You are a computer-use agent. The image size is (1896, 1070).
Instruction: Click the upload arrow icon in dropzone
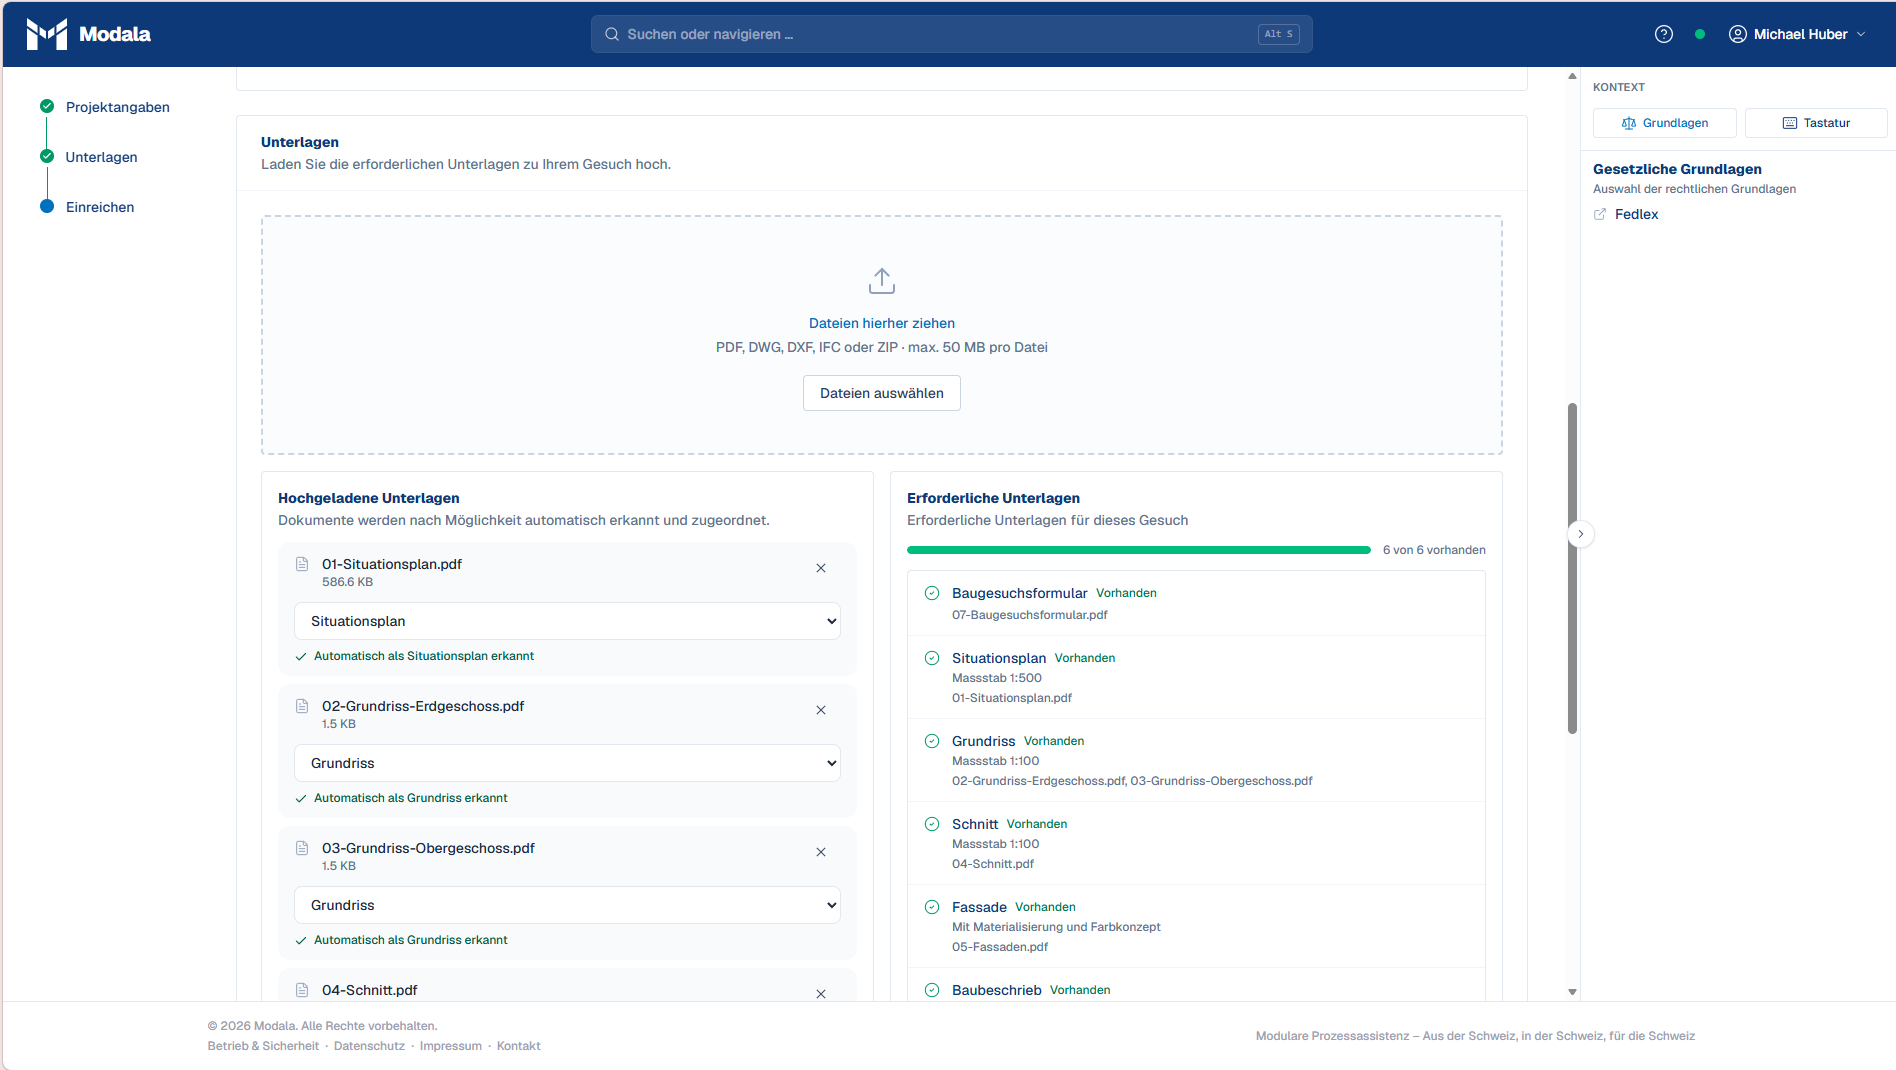click(882, 281)
